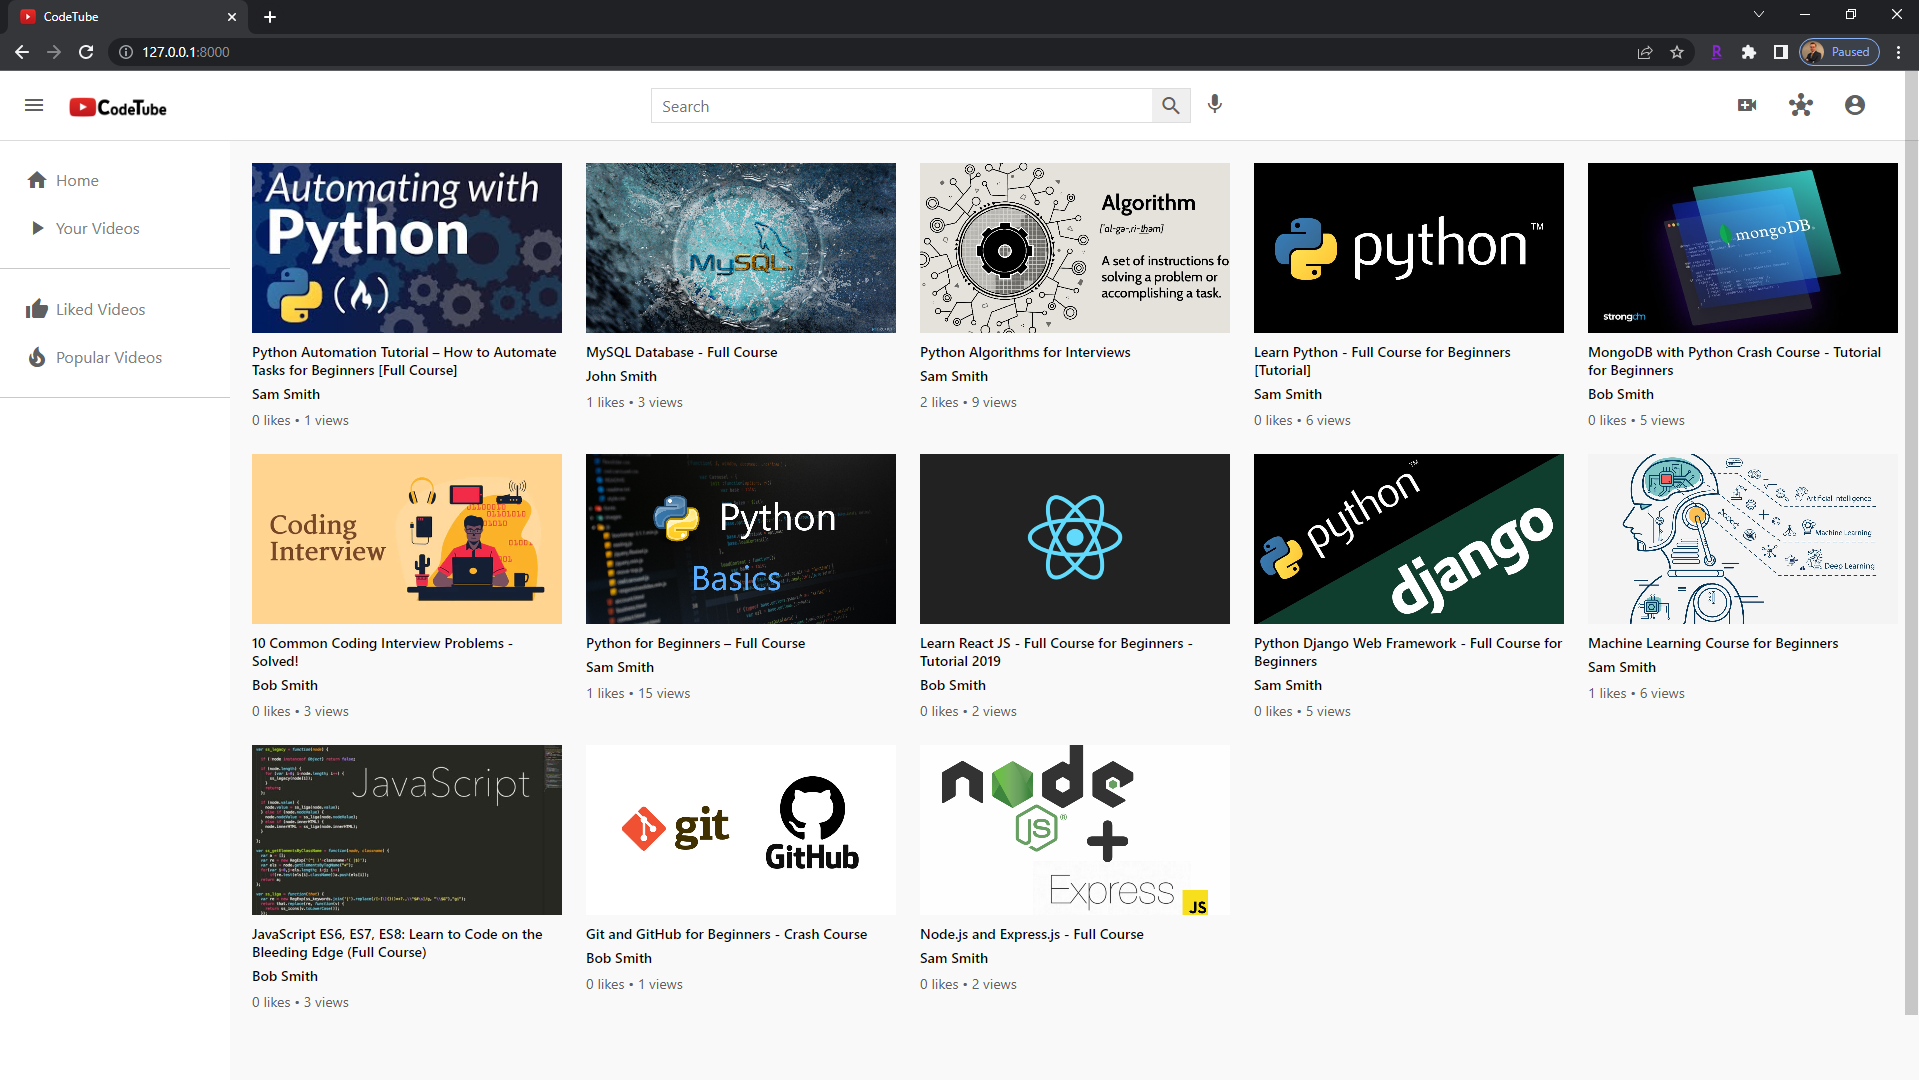Open the MySQL video thumbnail

click(741, 248)
